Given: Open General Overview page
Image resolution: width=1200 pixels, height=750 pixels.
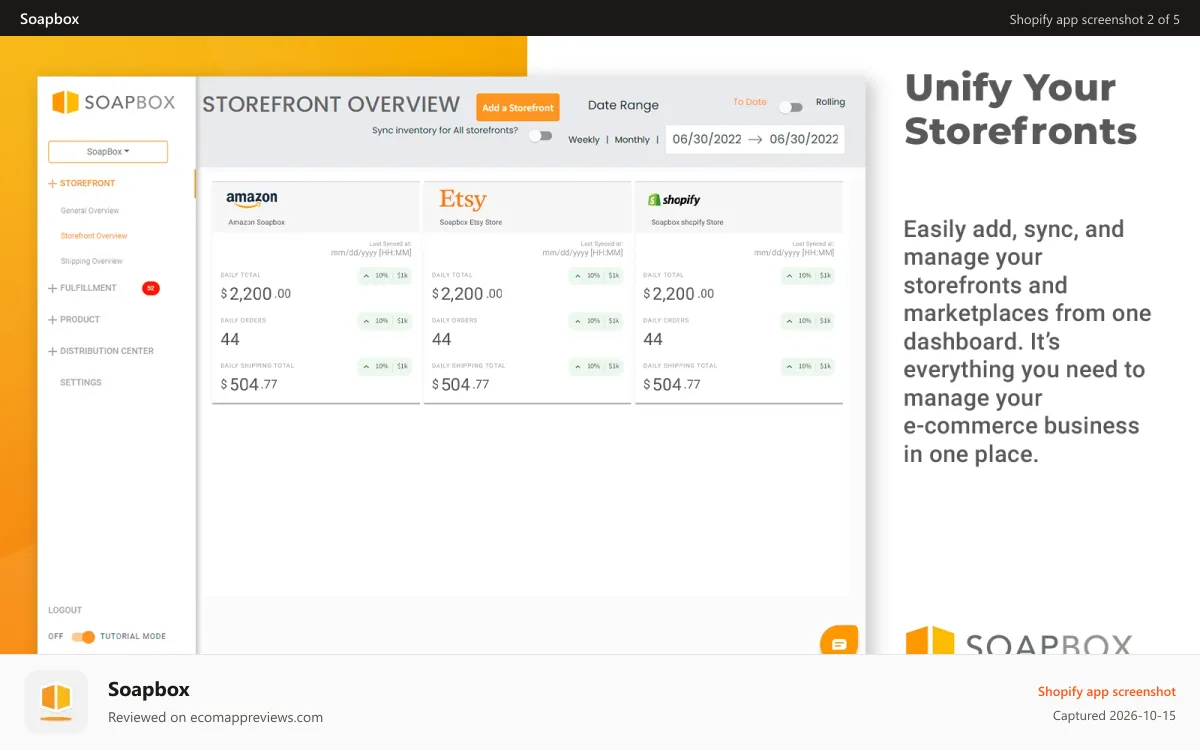Looking at the screenshot, I should tap(90, 211).
